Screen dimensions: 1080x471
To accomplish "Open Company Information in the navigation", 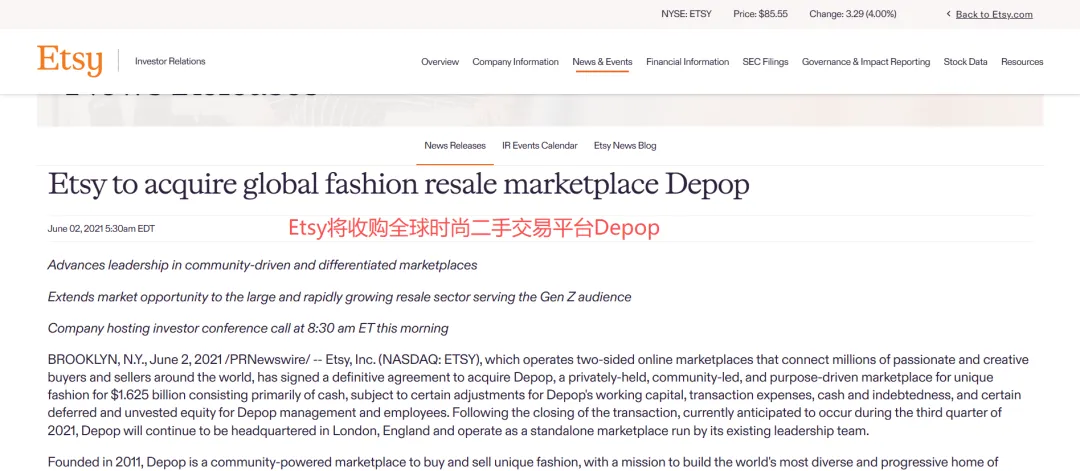I will coord(515,62).
